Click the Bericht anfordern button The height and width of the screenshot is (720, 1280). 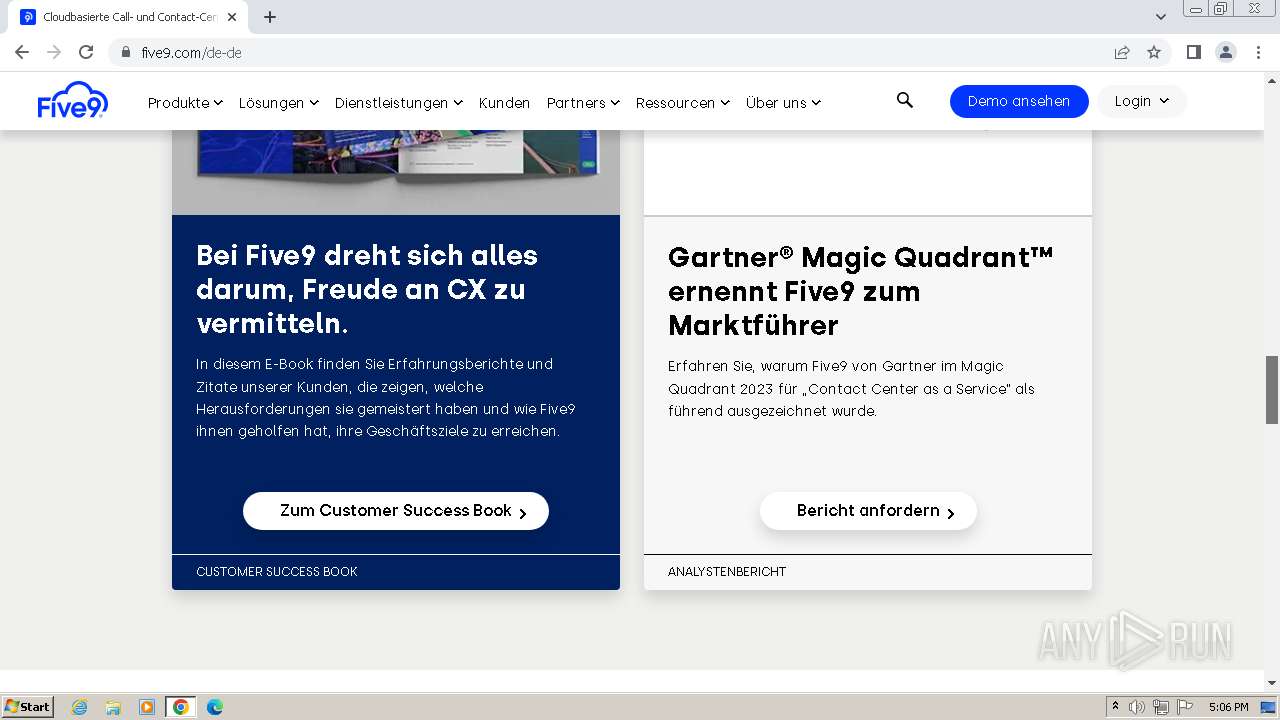tap(868, 511)
